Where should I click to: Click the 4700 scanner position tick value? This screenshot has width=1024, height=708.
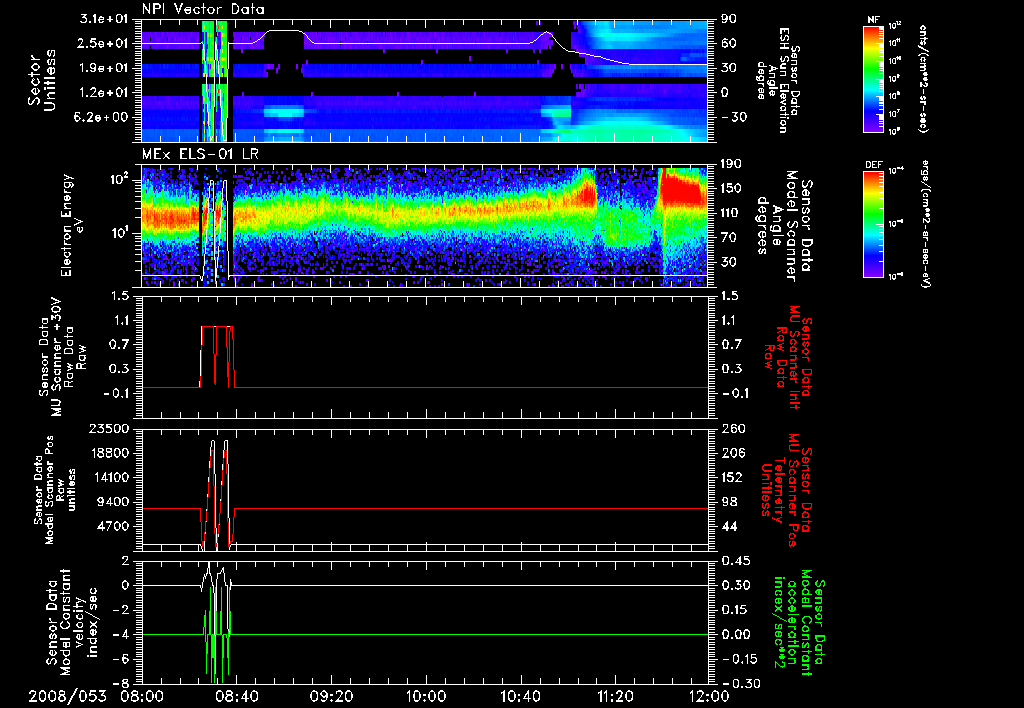113,526
